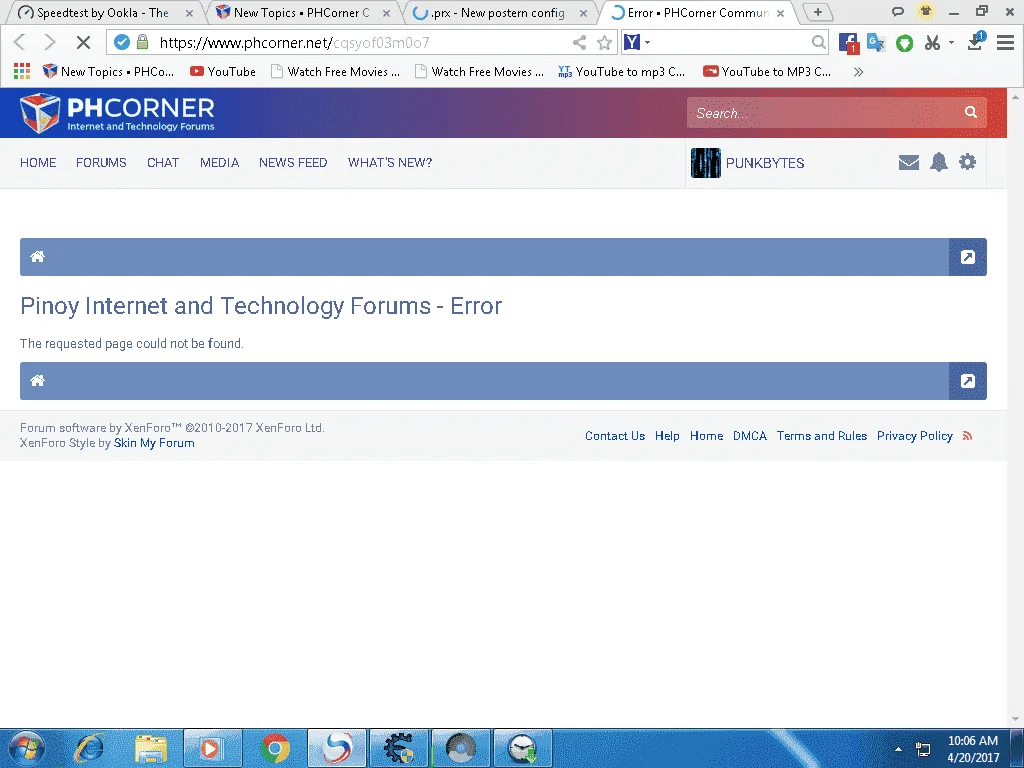Open Privacy Policy footer link
Image resolution: width=1024 pixels, height=768 pixels.
(914, 436)
